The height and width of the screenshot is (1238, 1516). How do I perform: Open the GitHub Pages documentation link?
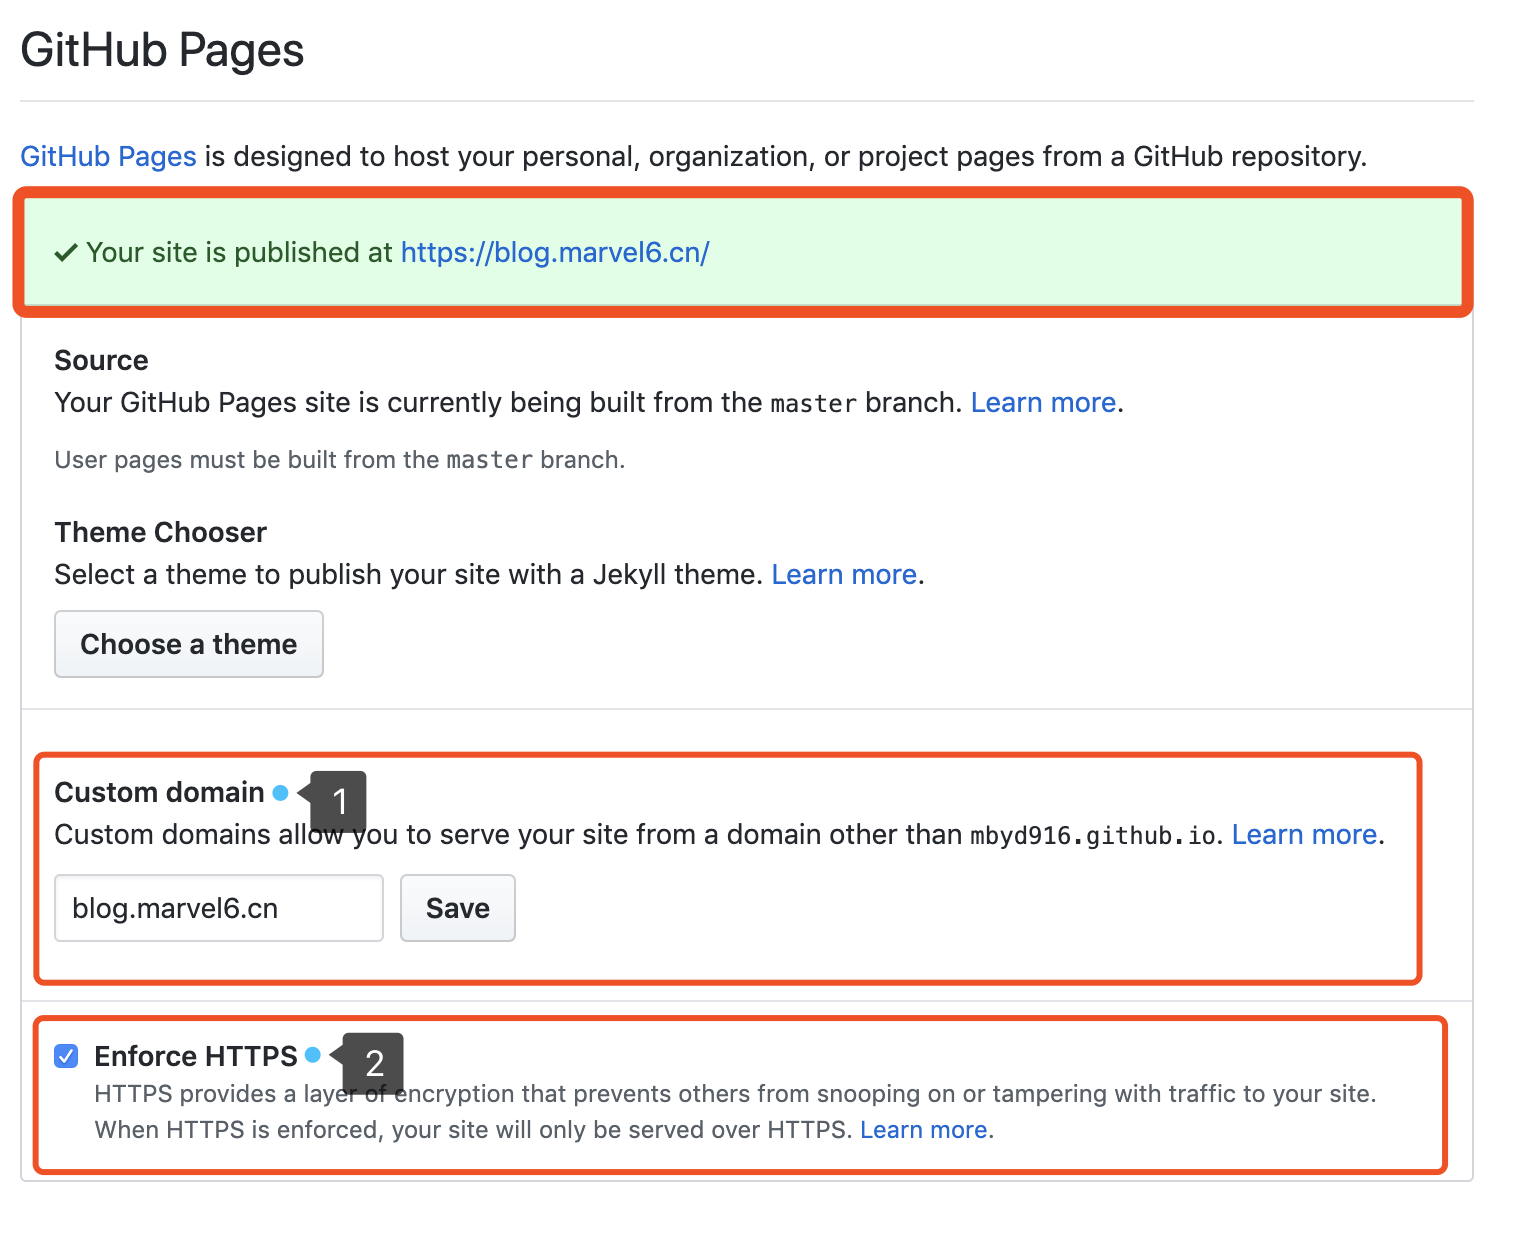coord(108,157)
